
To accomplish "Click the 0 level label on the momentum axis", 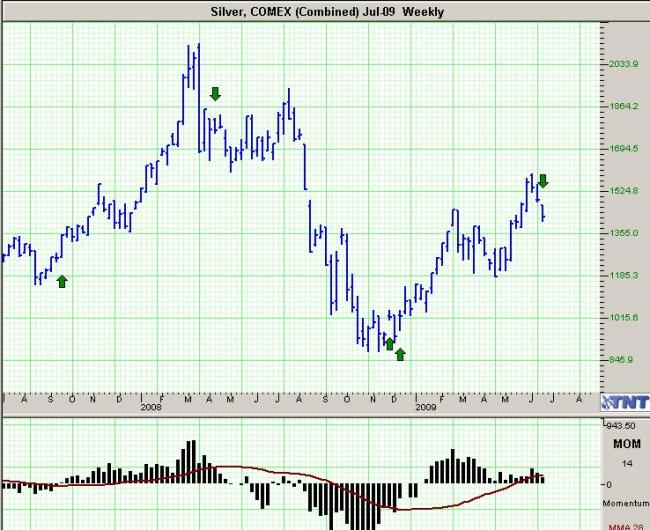I will tap(609, 484).
